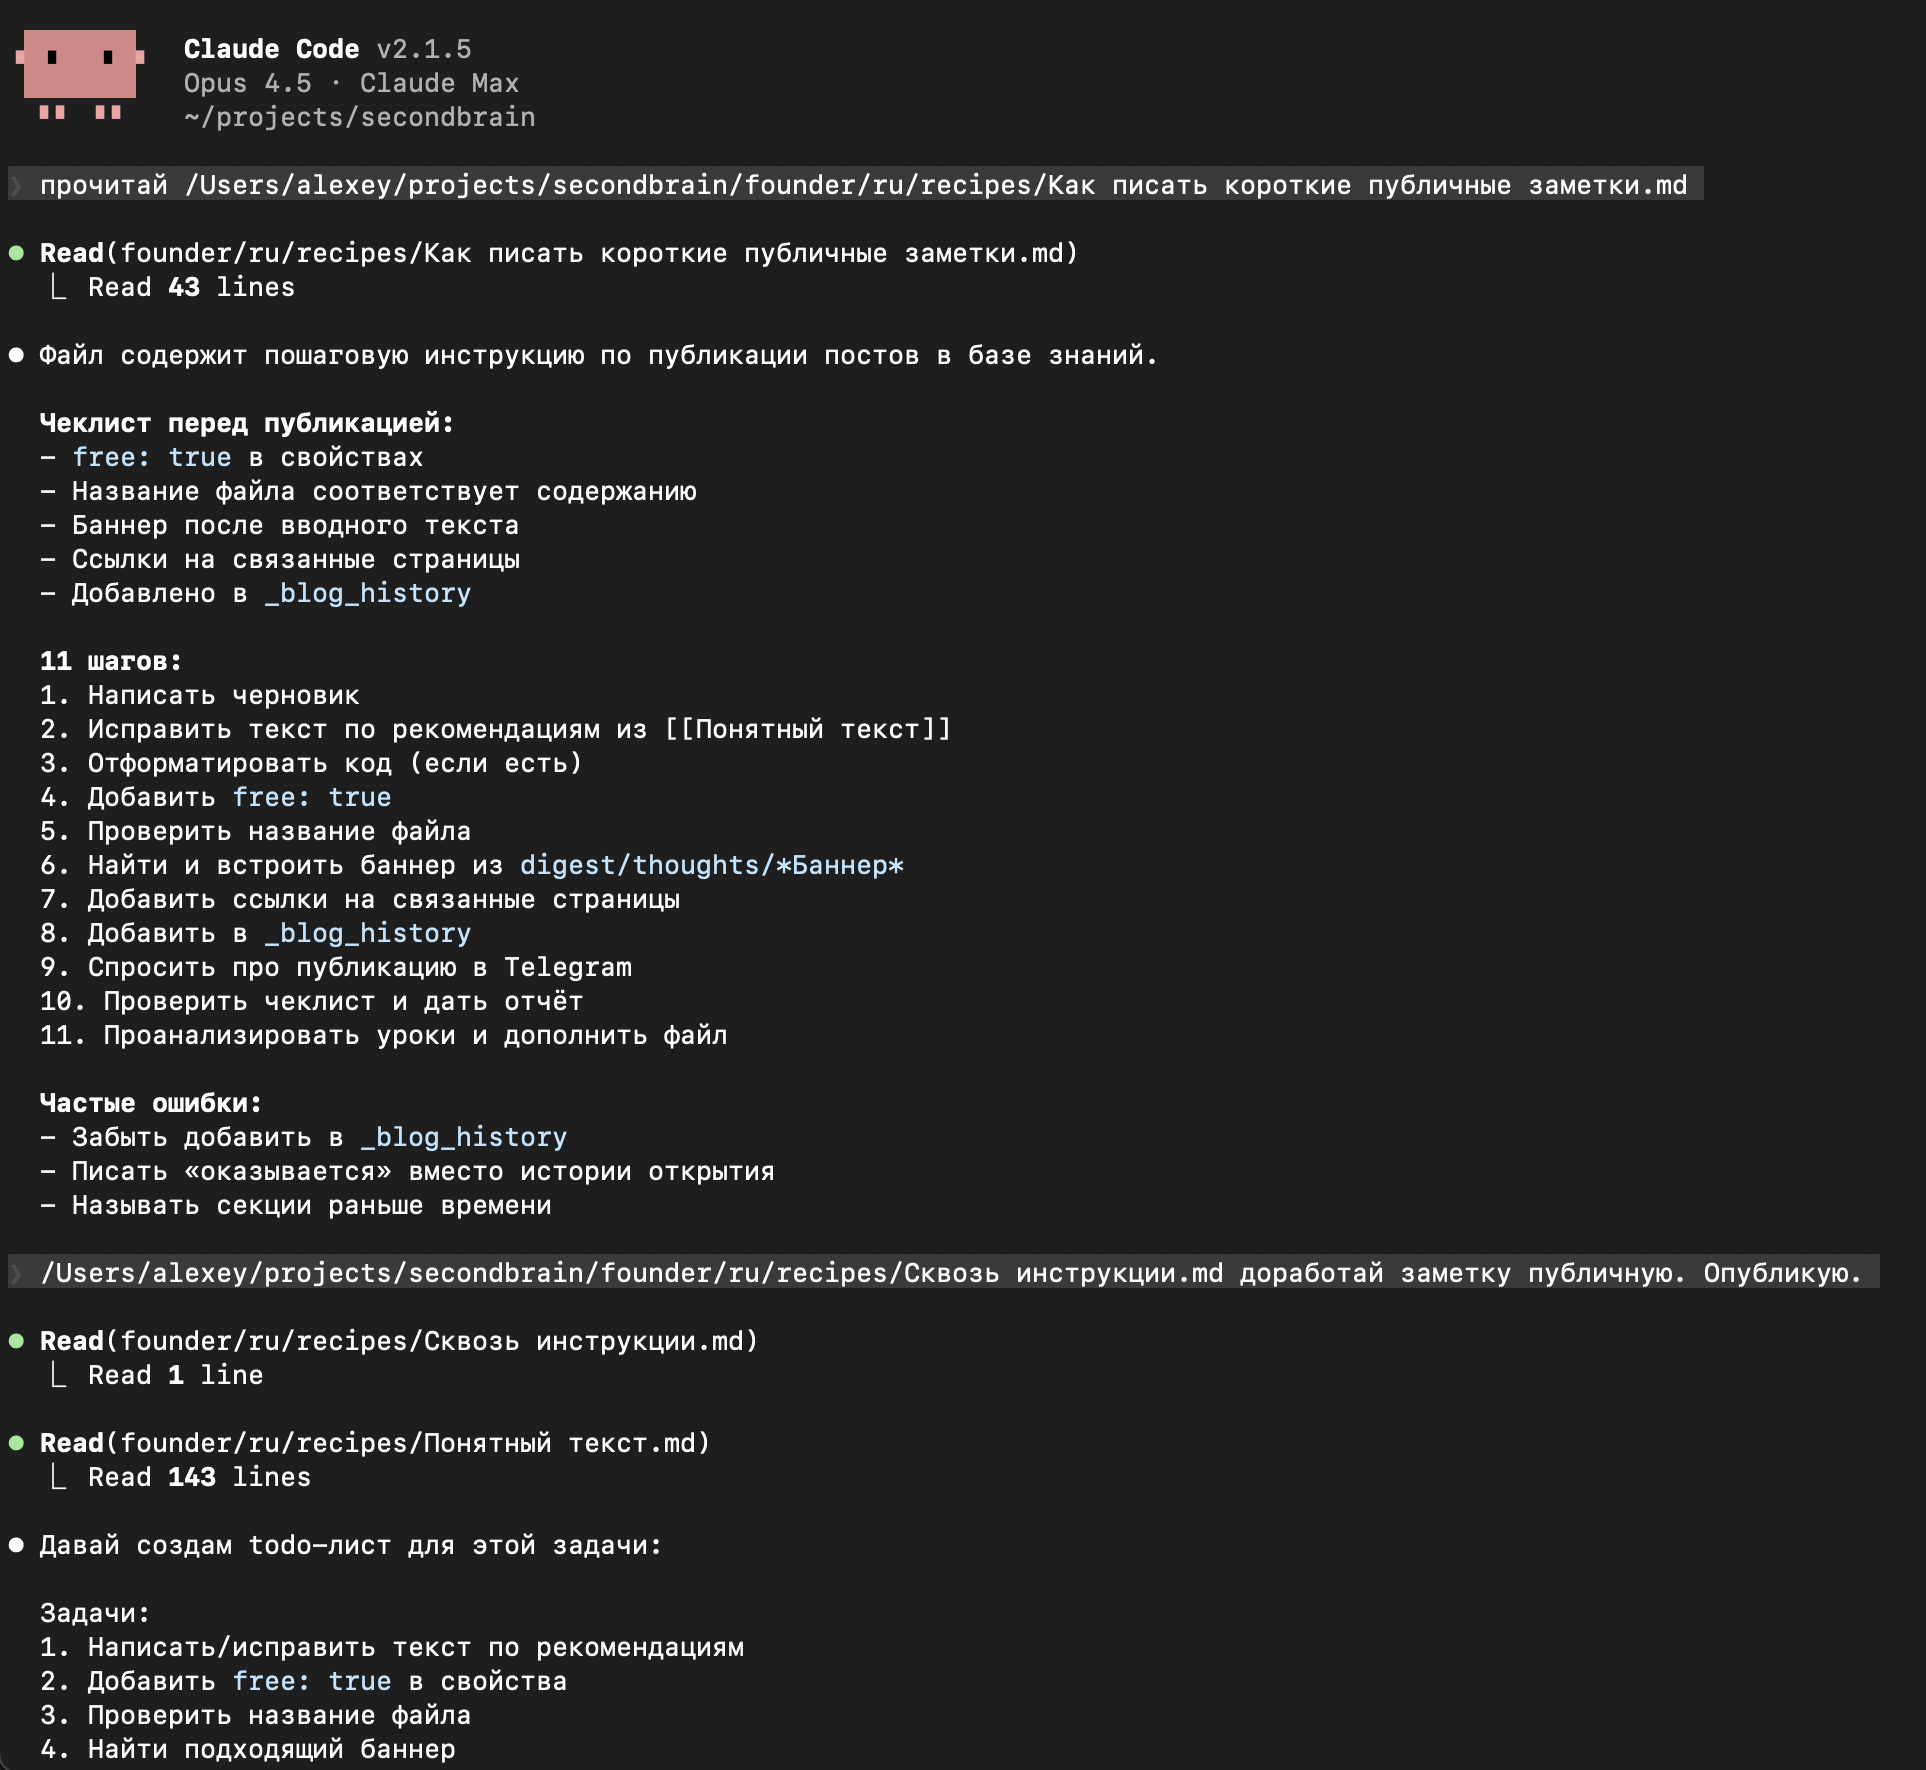Expand the 'Read 143 lines' result
1926x1770 pixels.
click(198, 1478)
